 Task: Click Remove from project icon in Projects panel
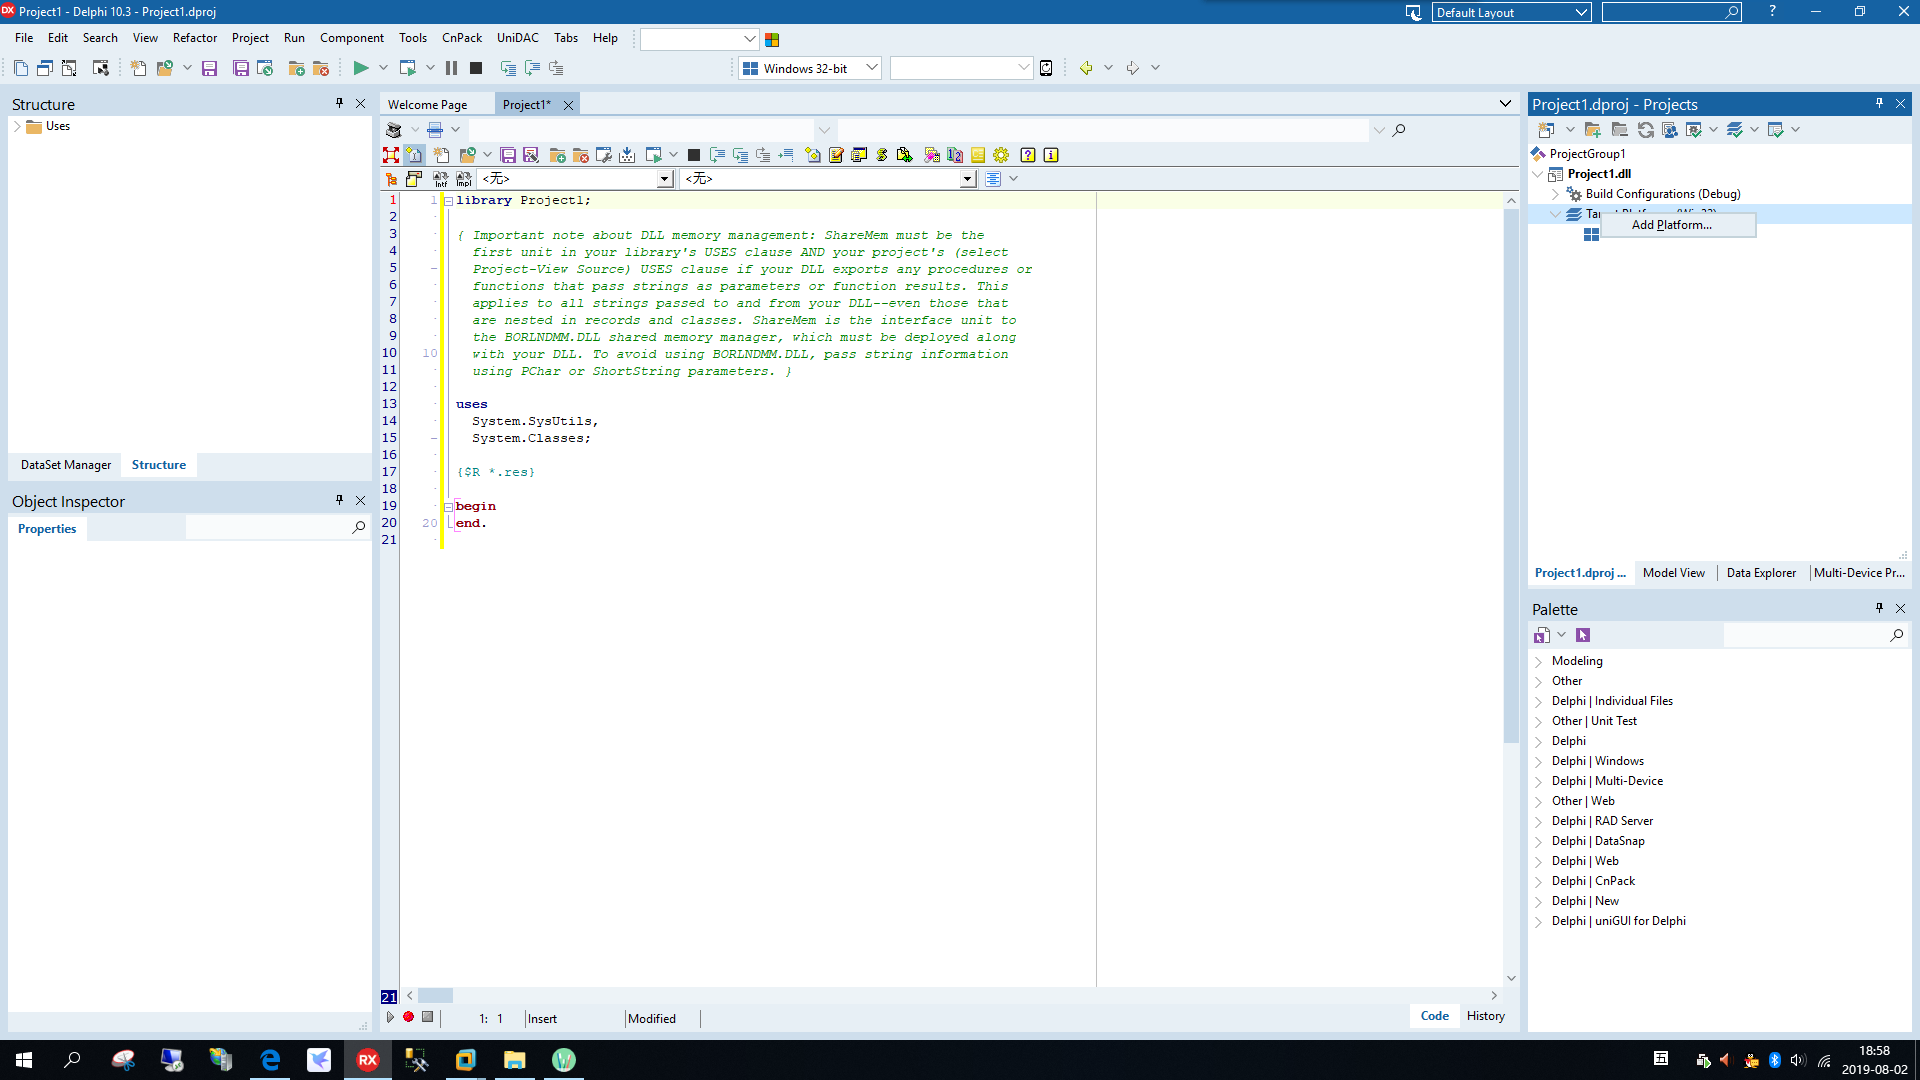point(1619,130)
